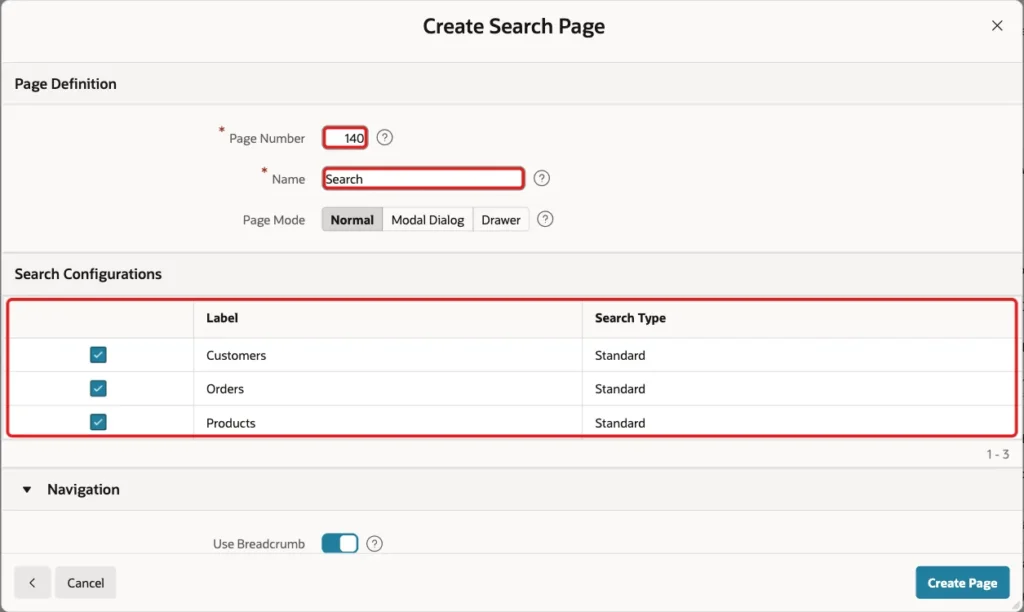
Task: Focus the Name input field
Action: tap(423, 178)
